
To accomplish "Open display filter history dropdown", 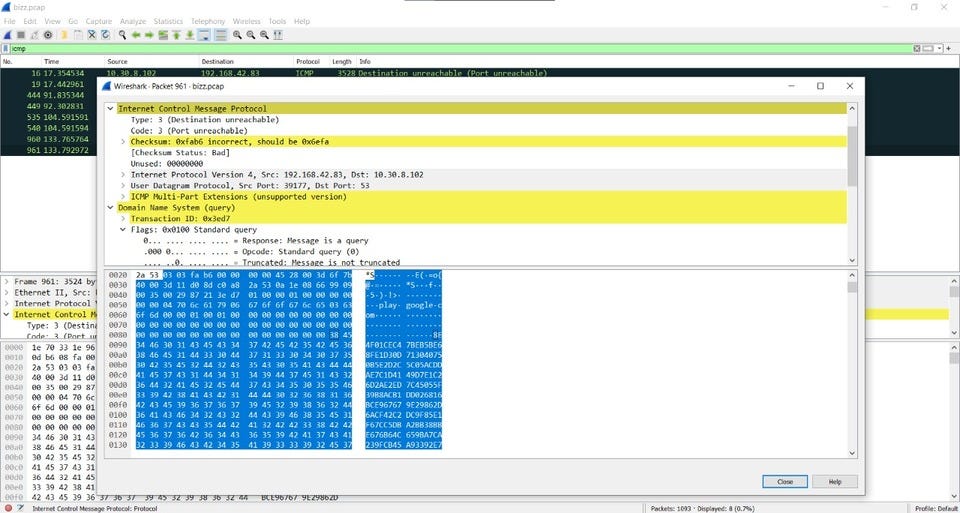I will pyautogui.click(x=939, y=48).
